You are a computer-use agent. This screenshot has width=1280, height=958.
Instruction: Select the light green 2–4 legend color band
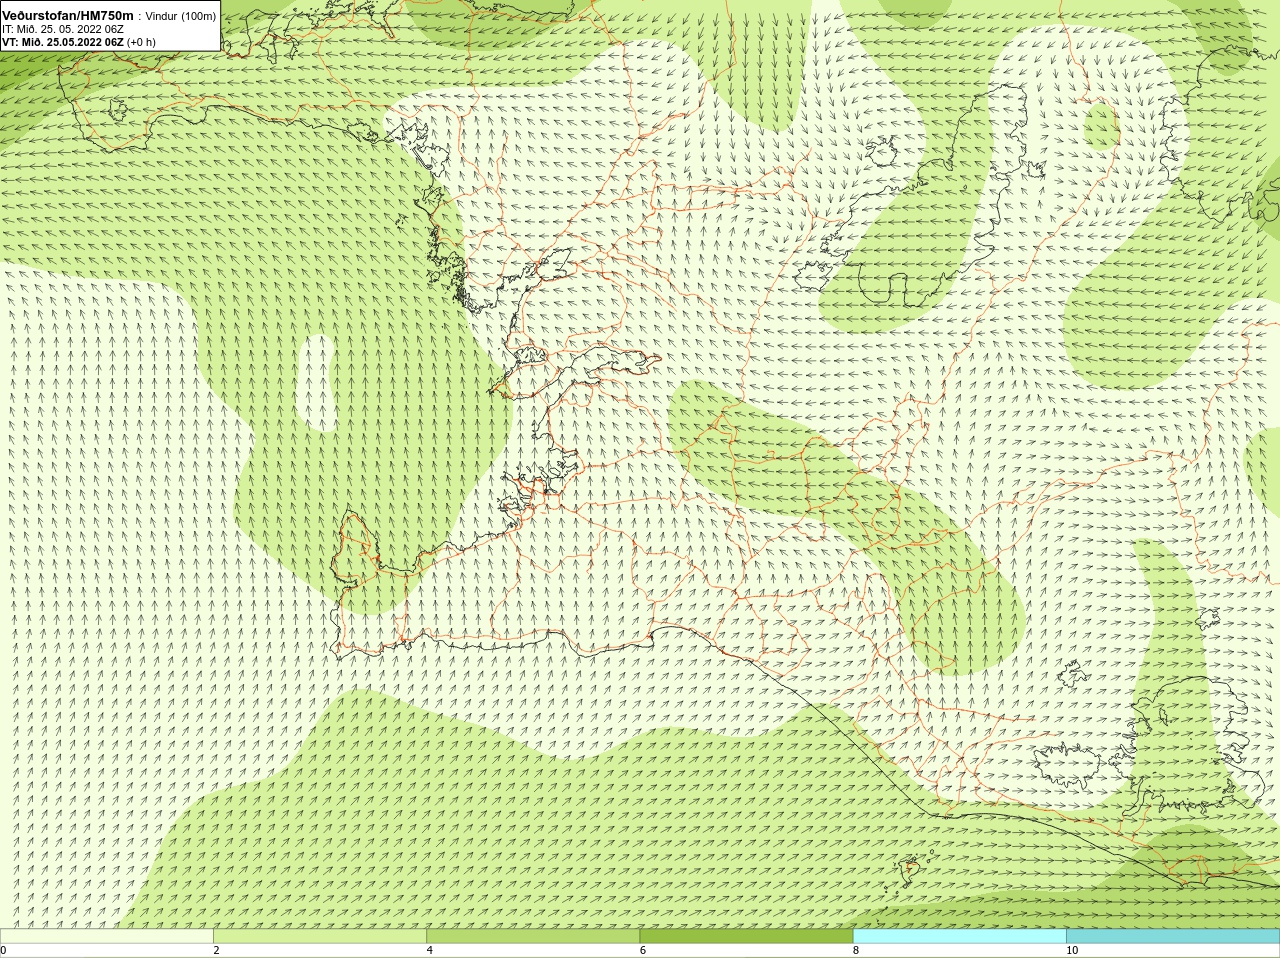(320, 936)
